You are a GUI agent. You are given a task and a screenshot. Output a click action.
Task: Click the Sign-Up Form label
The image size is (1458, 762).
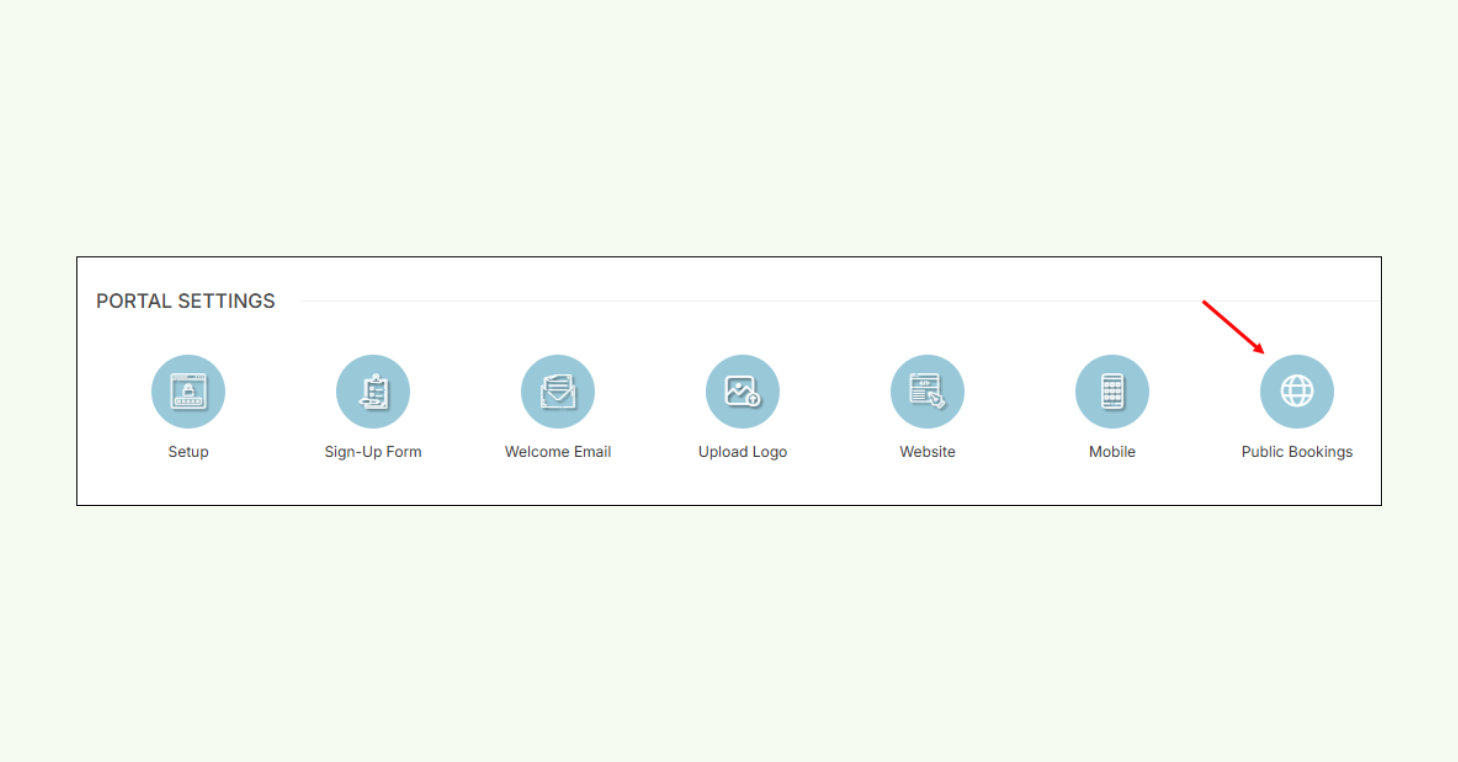(373, 451)
